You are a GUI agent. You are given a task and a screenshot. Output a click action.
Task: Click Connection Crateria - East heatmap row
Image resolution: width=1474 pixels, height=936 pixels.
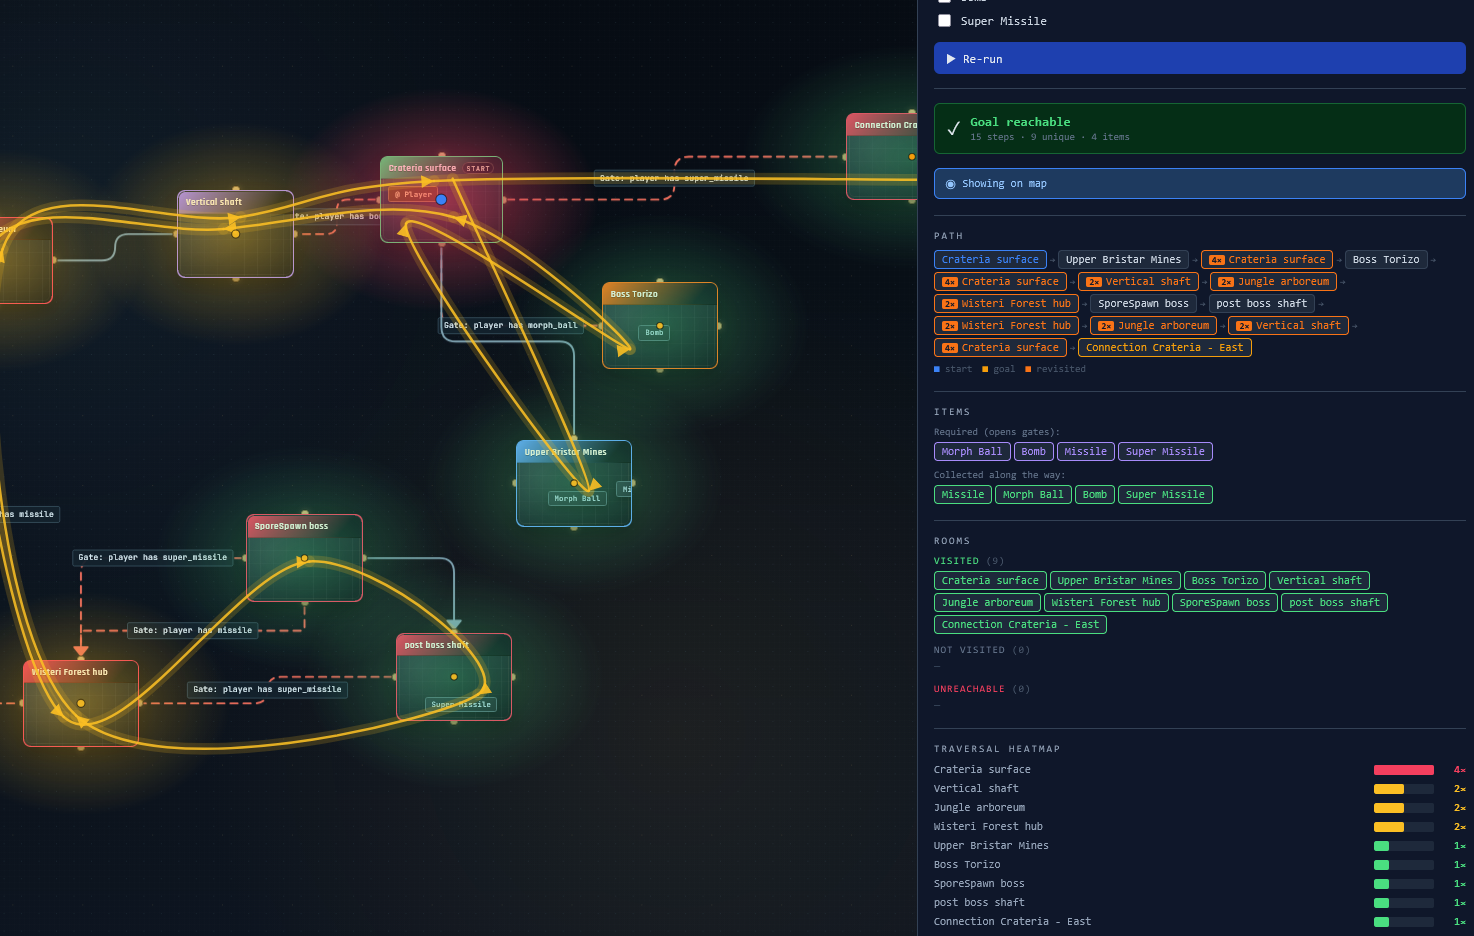click(x=1199, y=922)
